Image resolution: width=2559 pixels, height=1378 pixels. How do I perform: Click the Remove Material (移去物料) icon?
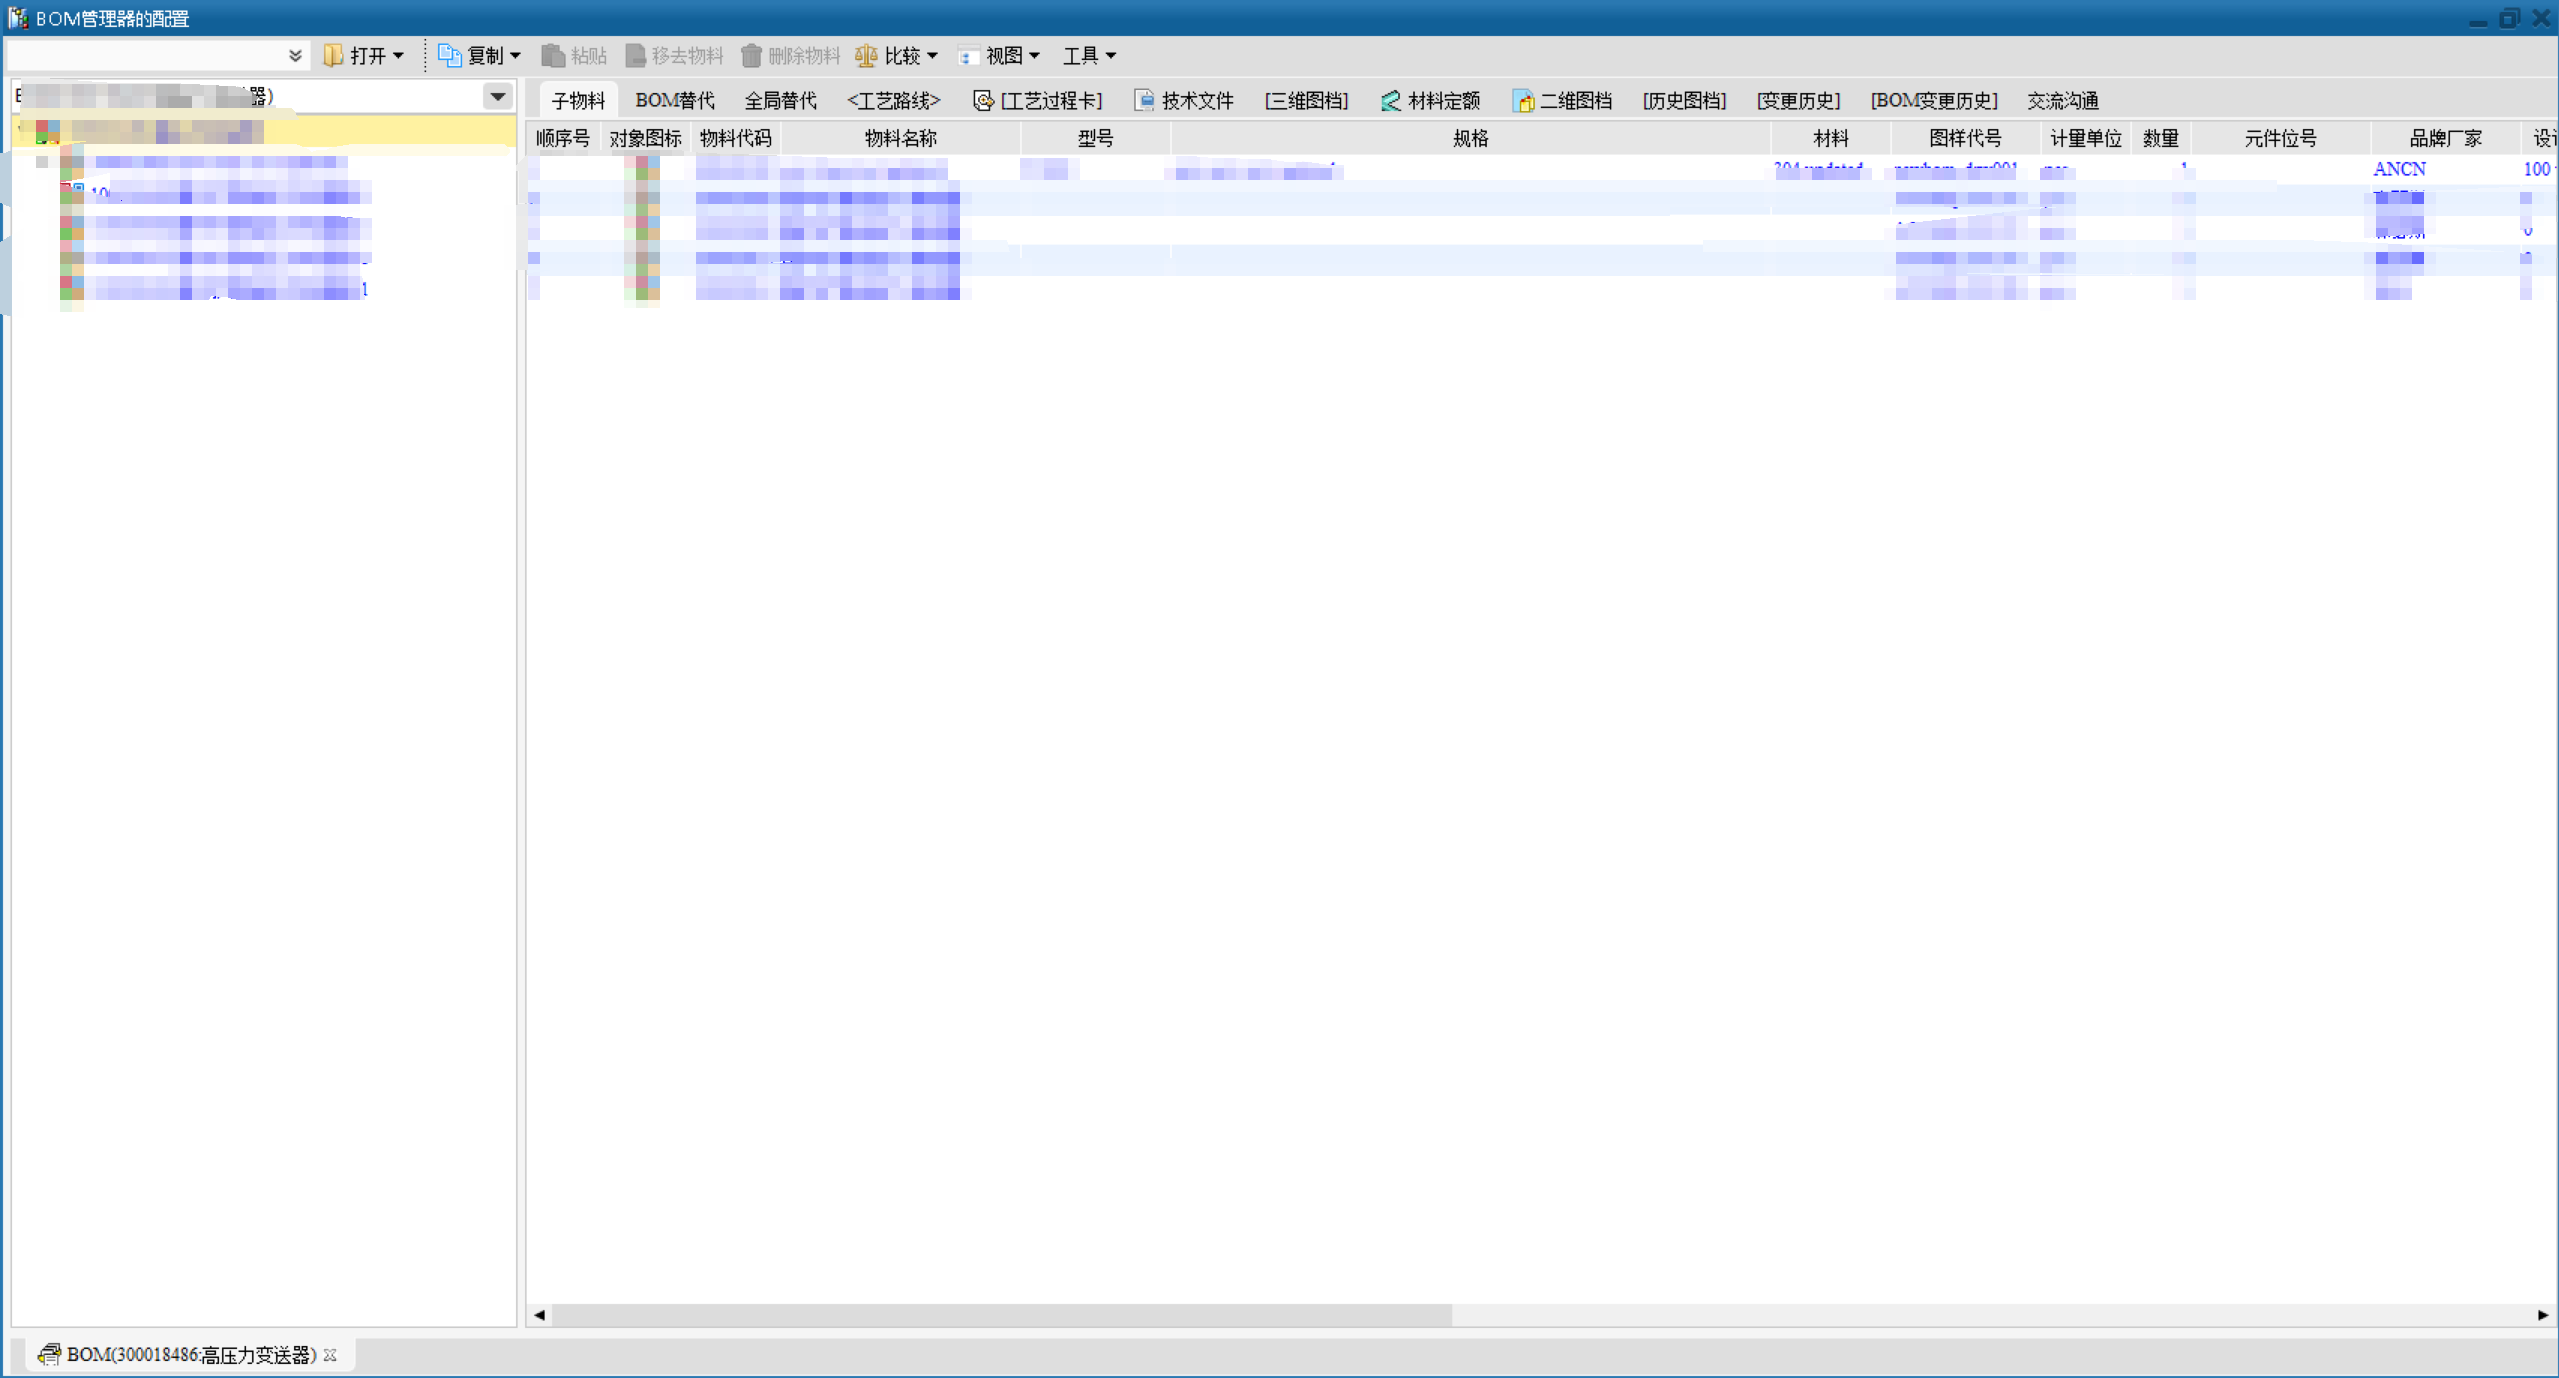[x=635, y=56]
